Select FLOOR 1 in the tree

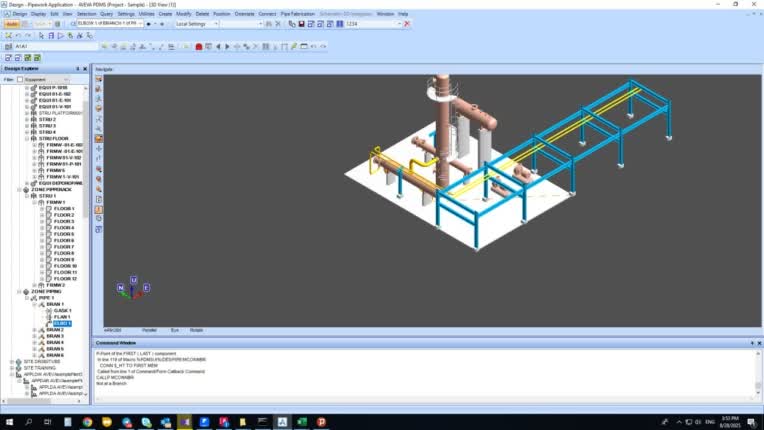coord(64,209)
